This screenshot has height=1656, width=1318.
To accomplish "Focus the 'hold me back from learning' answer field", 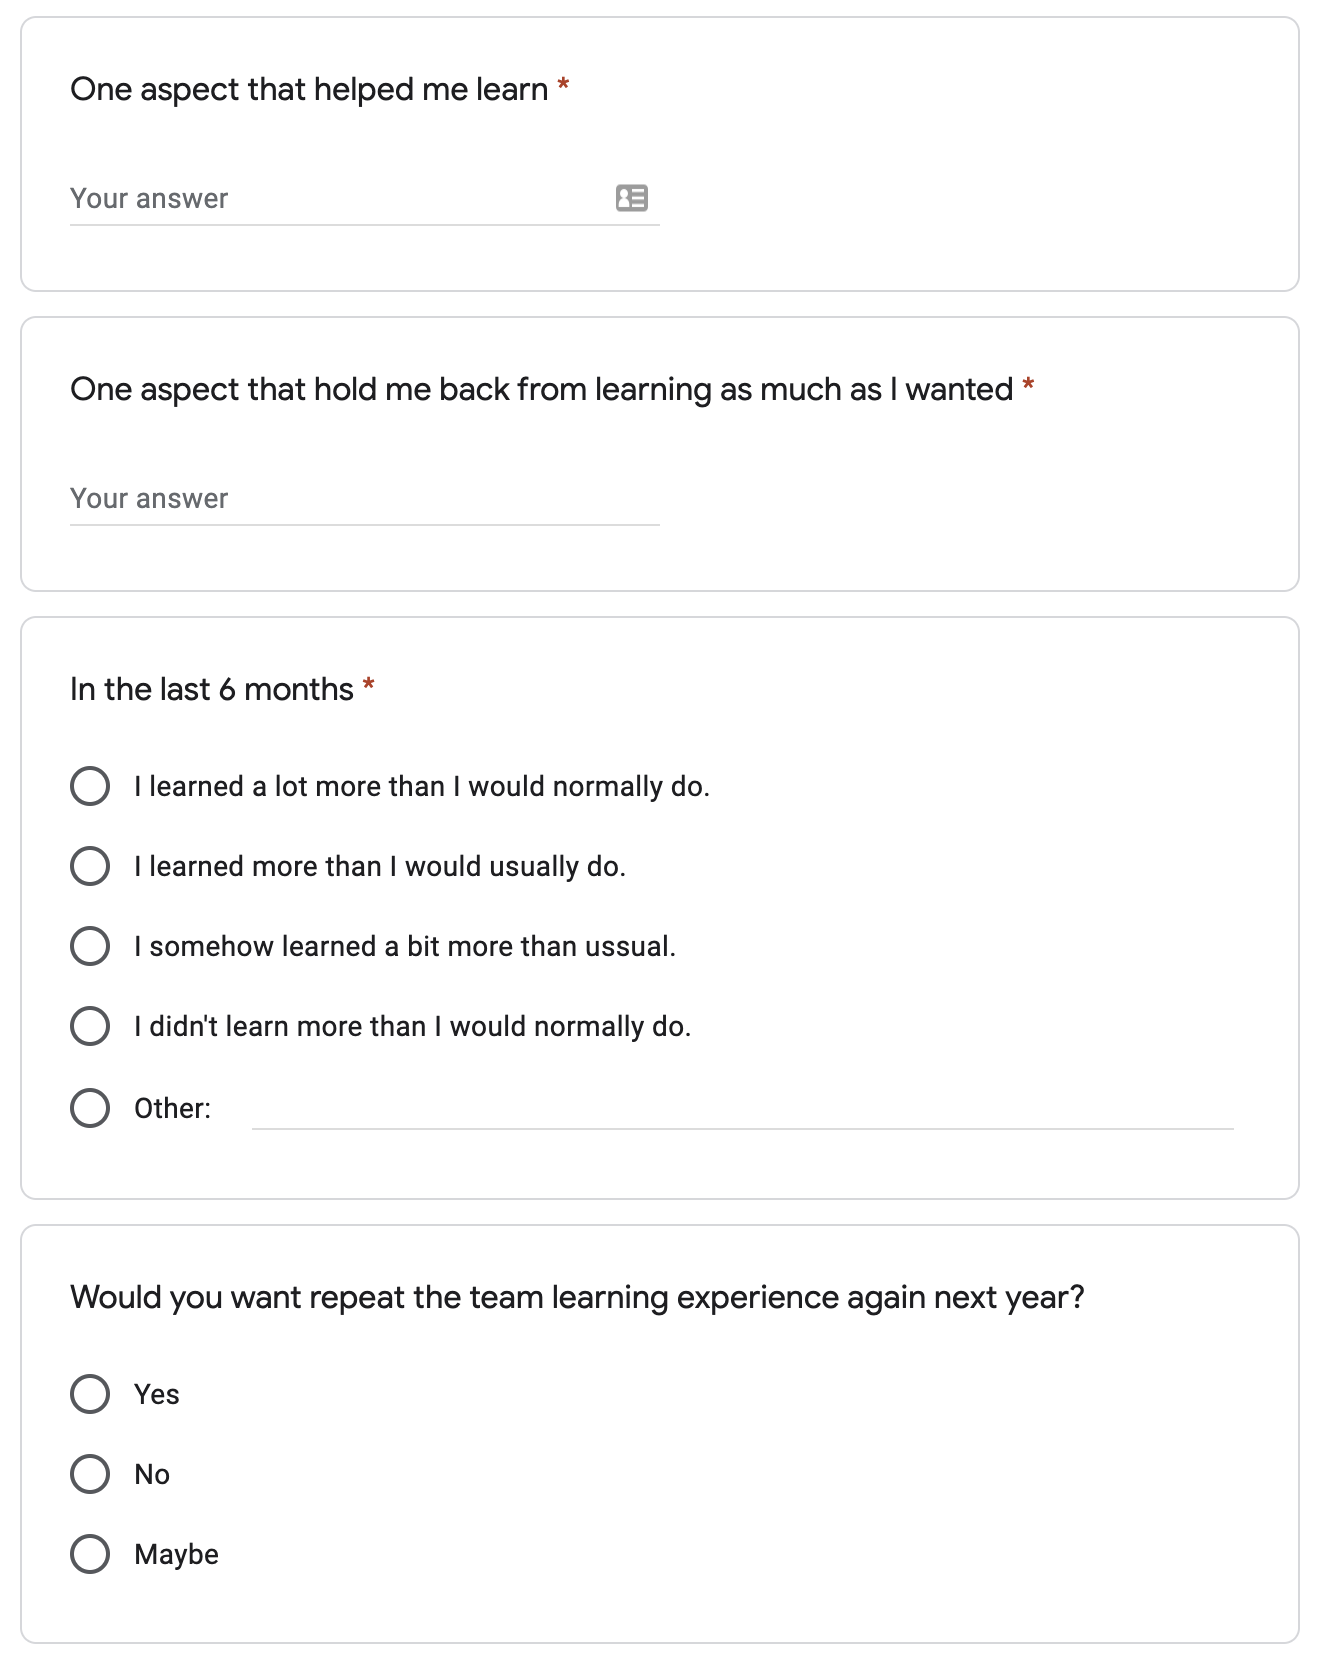I will pyautogui.click(x=364, y=498).
